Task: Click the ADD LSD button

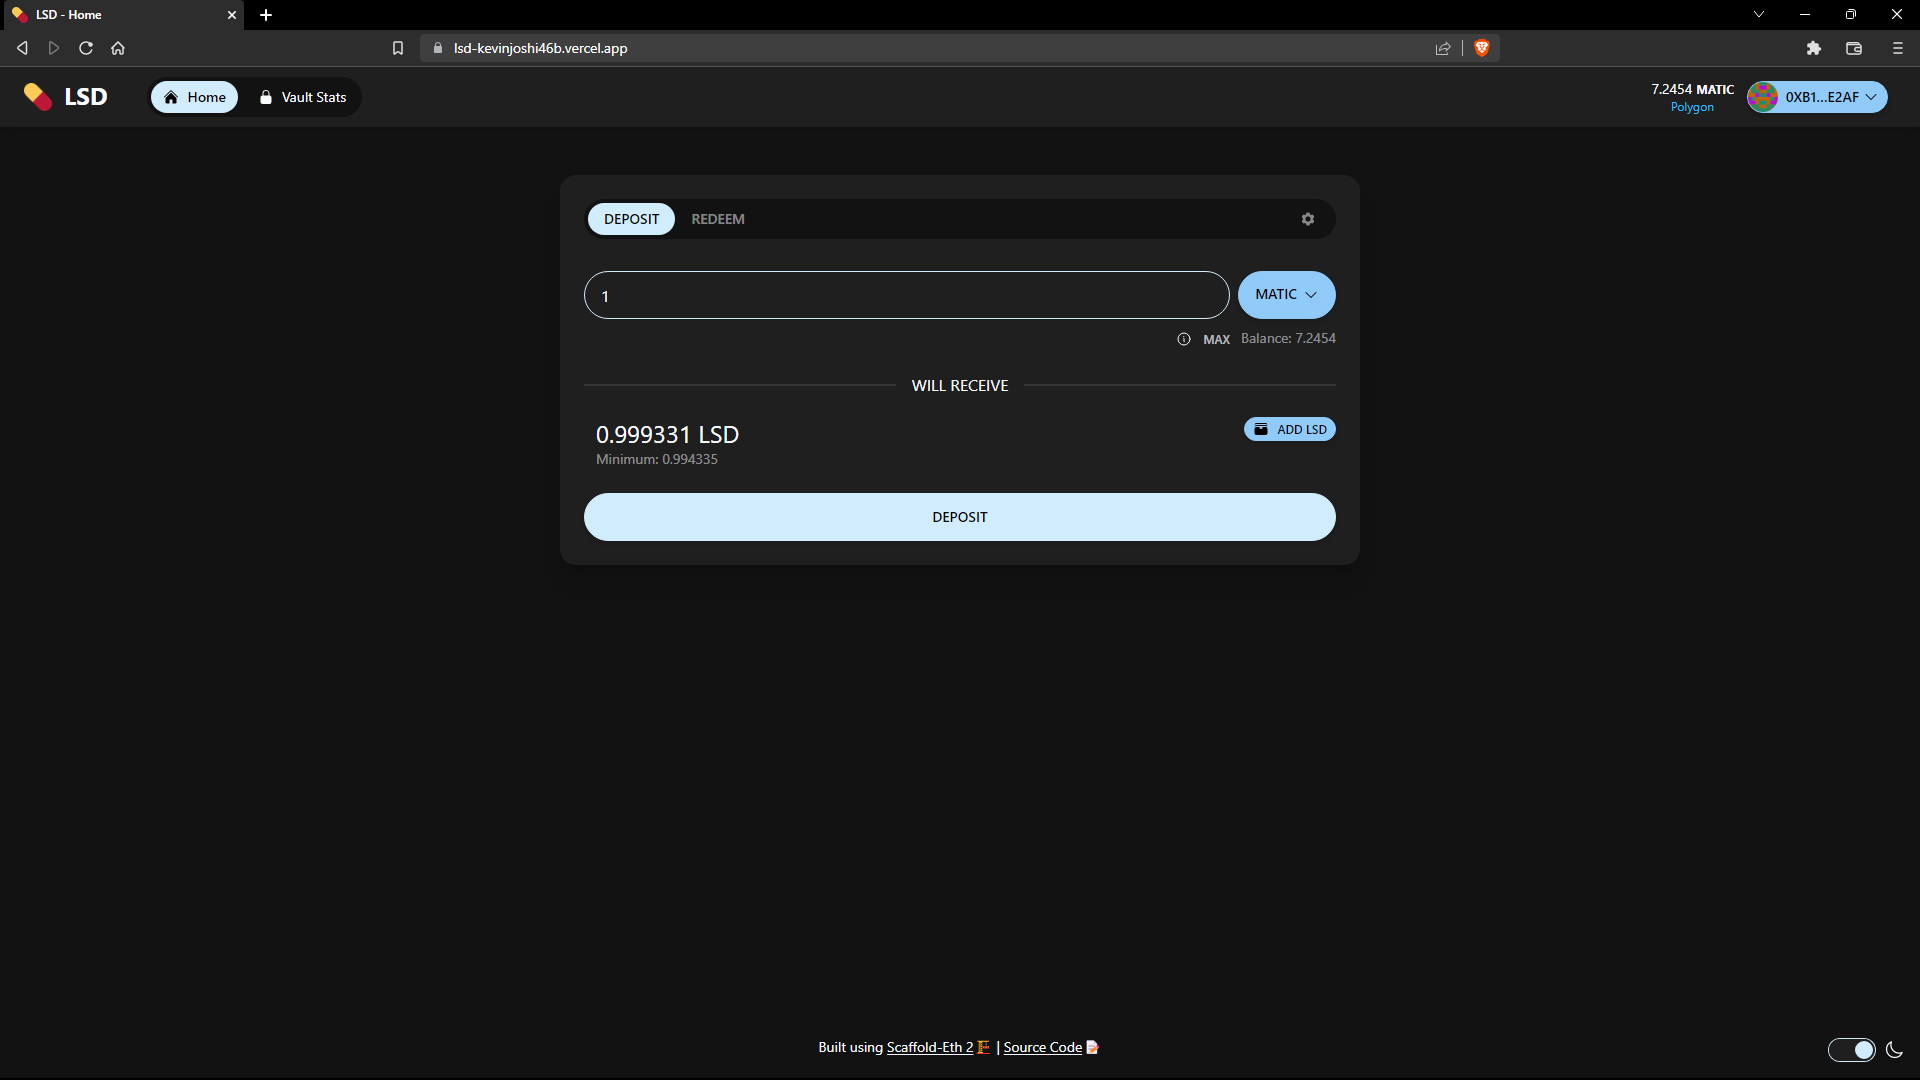Action: (x=1291, y=429)
